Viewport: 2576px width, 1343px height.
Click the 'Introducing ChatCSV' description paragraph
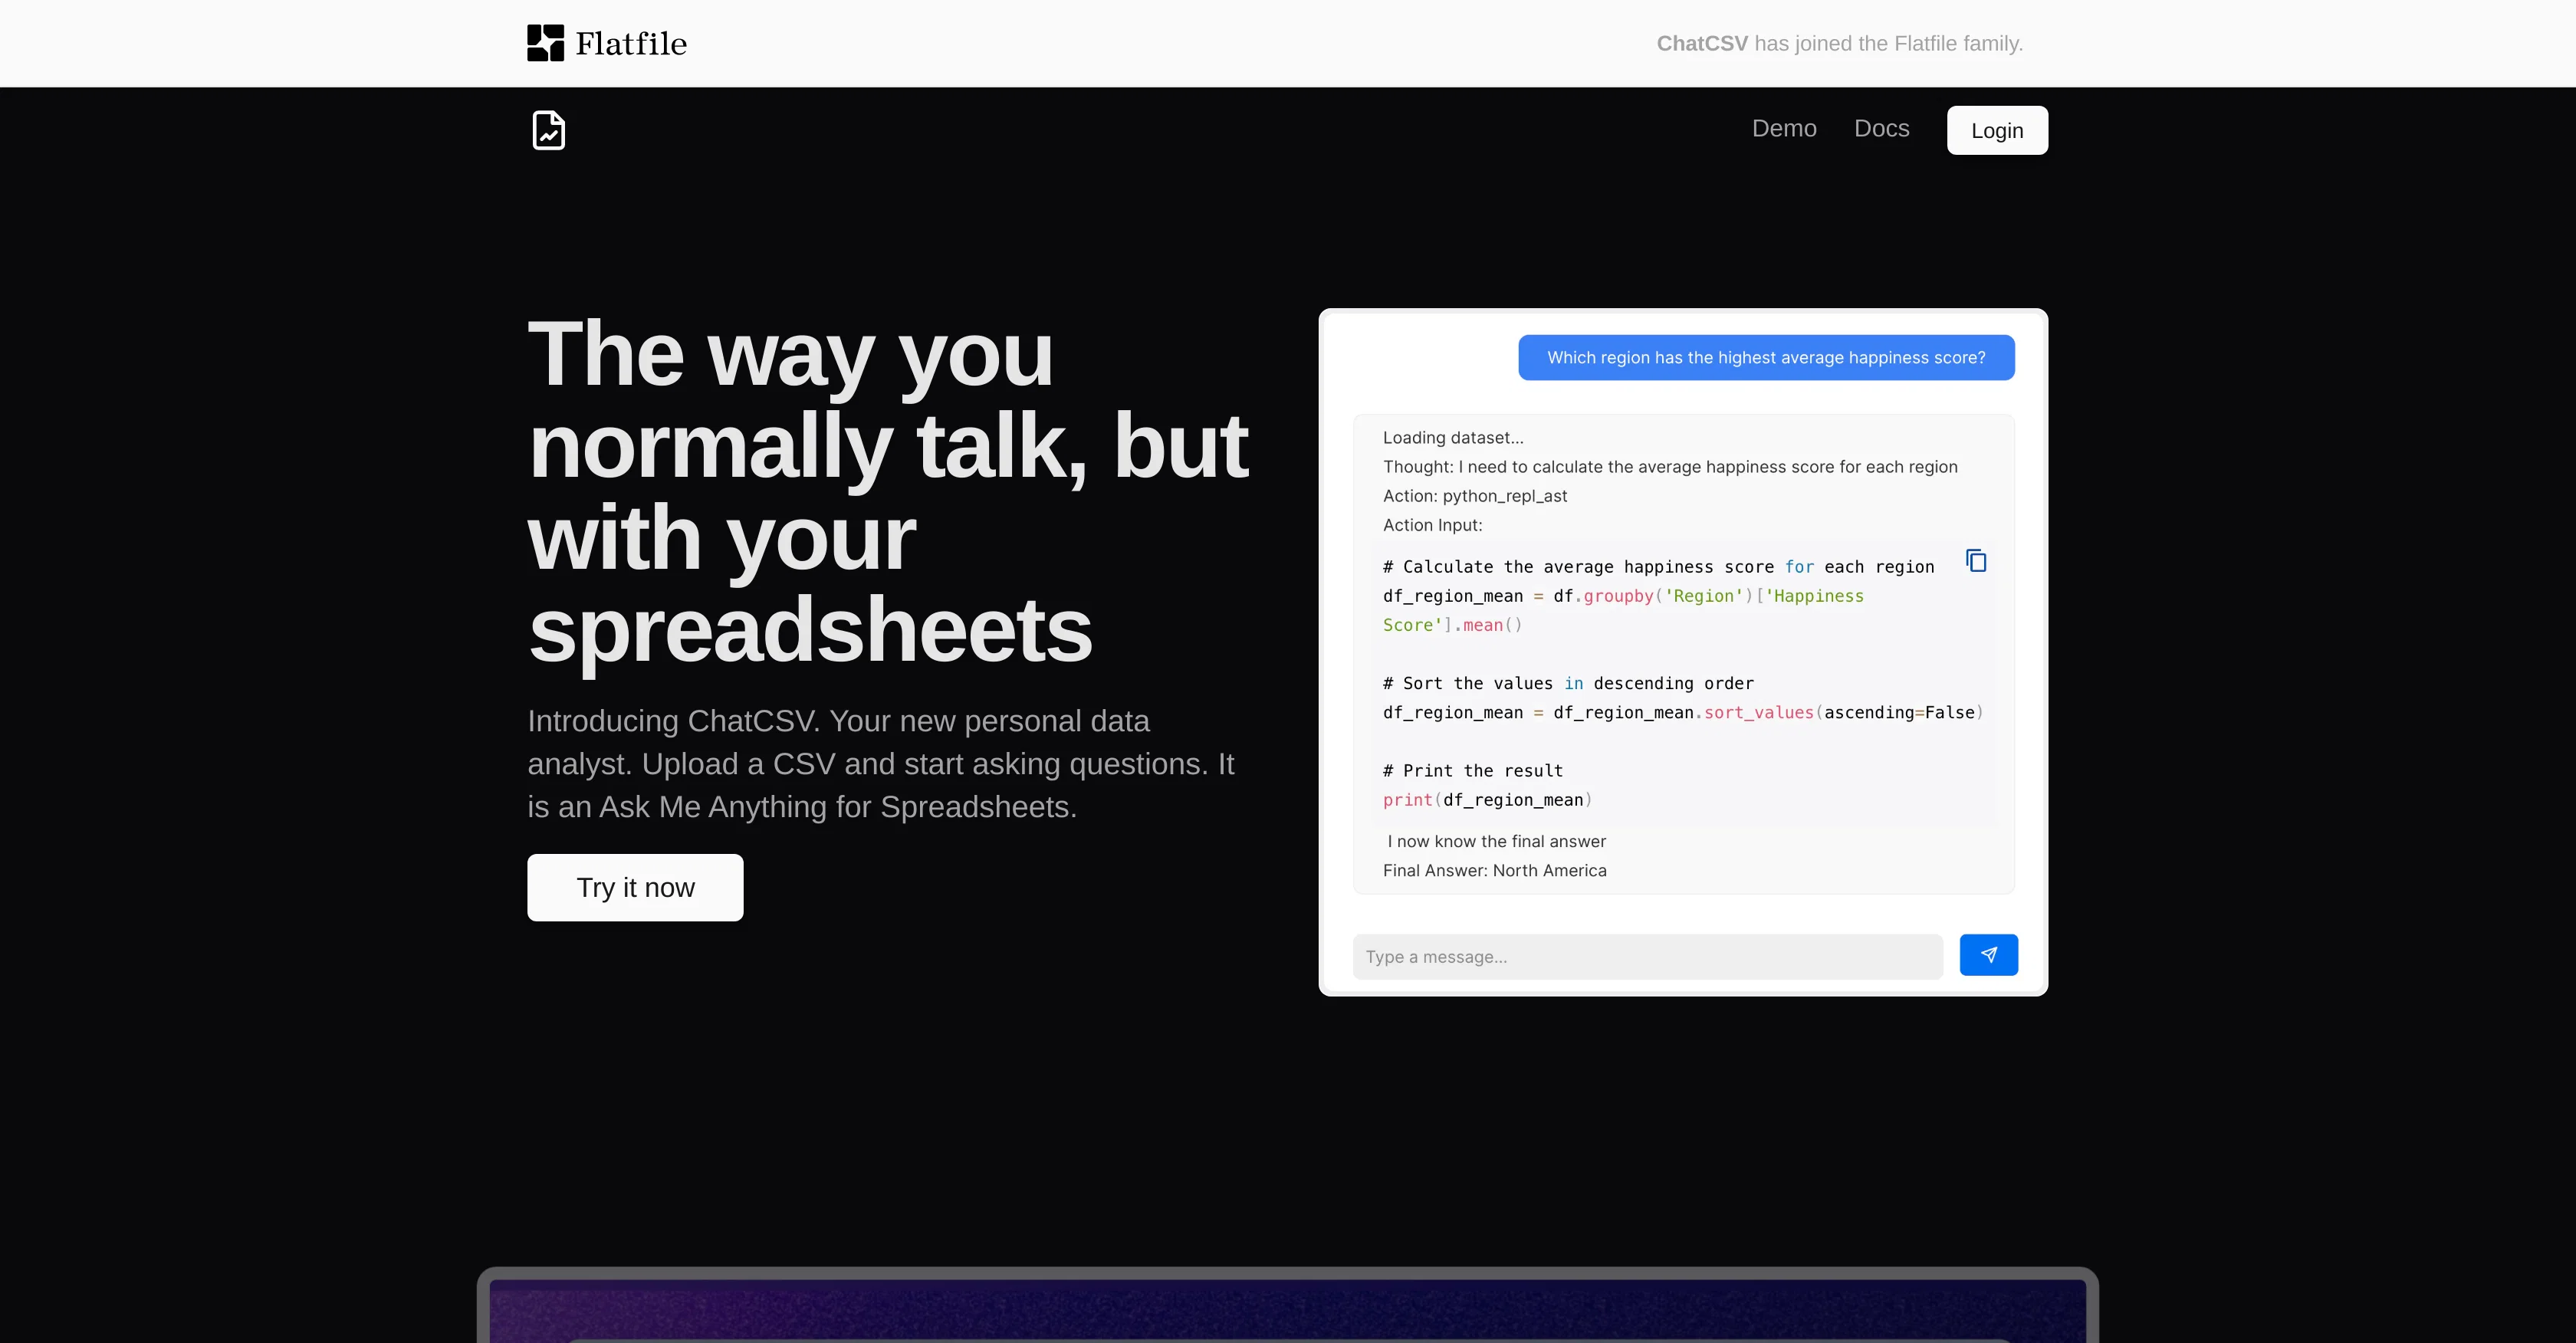881,764
